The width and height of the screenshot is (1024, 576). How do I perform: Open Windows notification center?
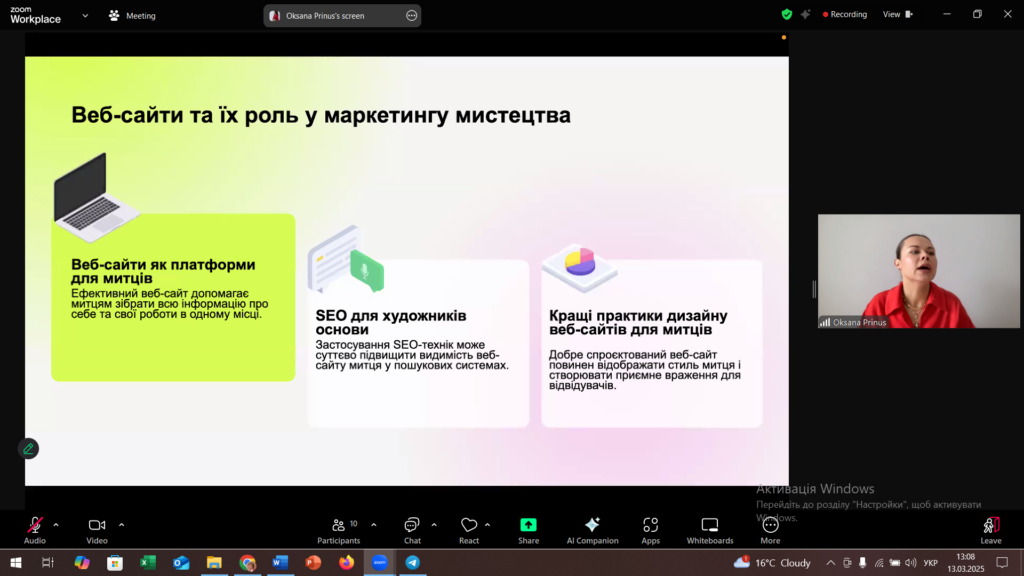coord(1002,562)
